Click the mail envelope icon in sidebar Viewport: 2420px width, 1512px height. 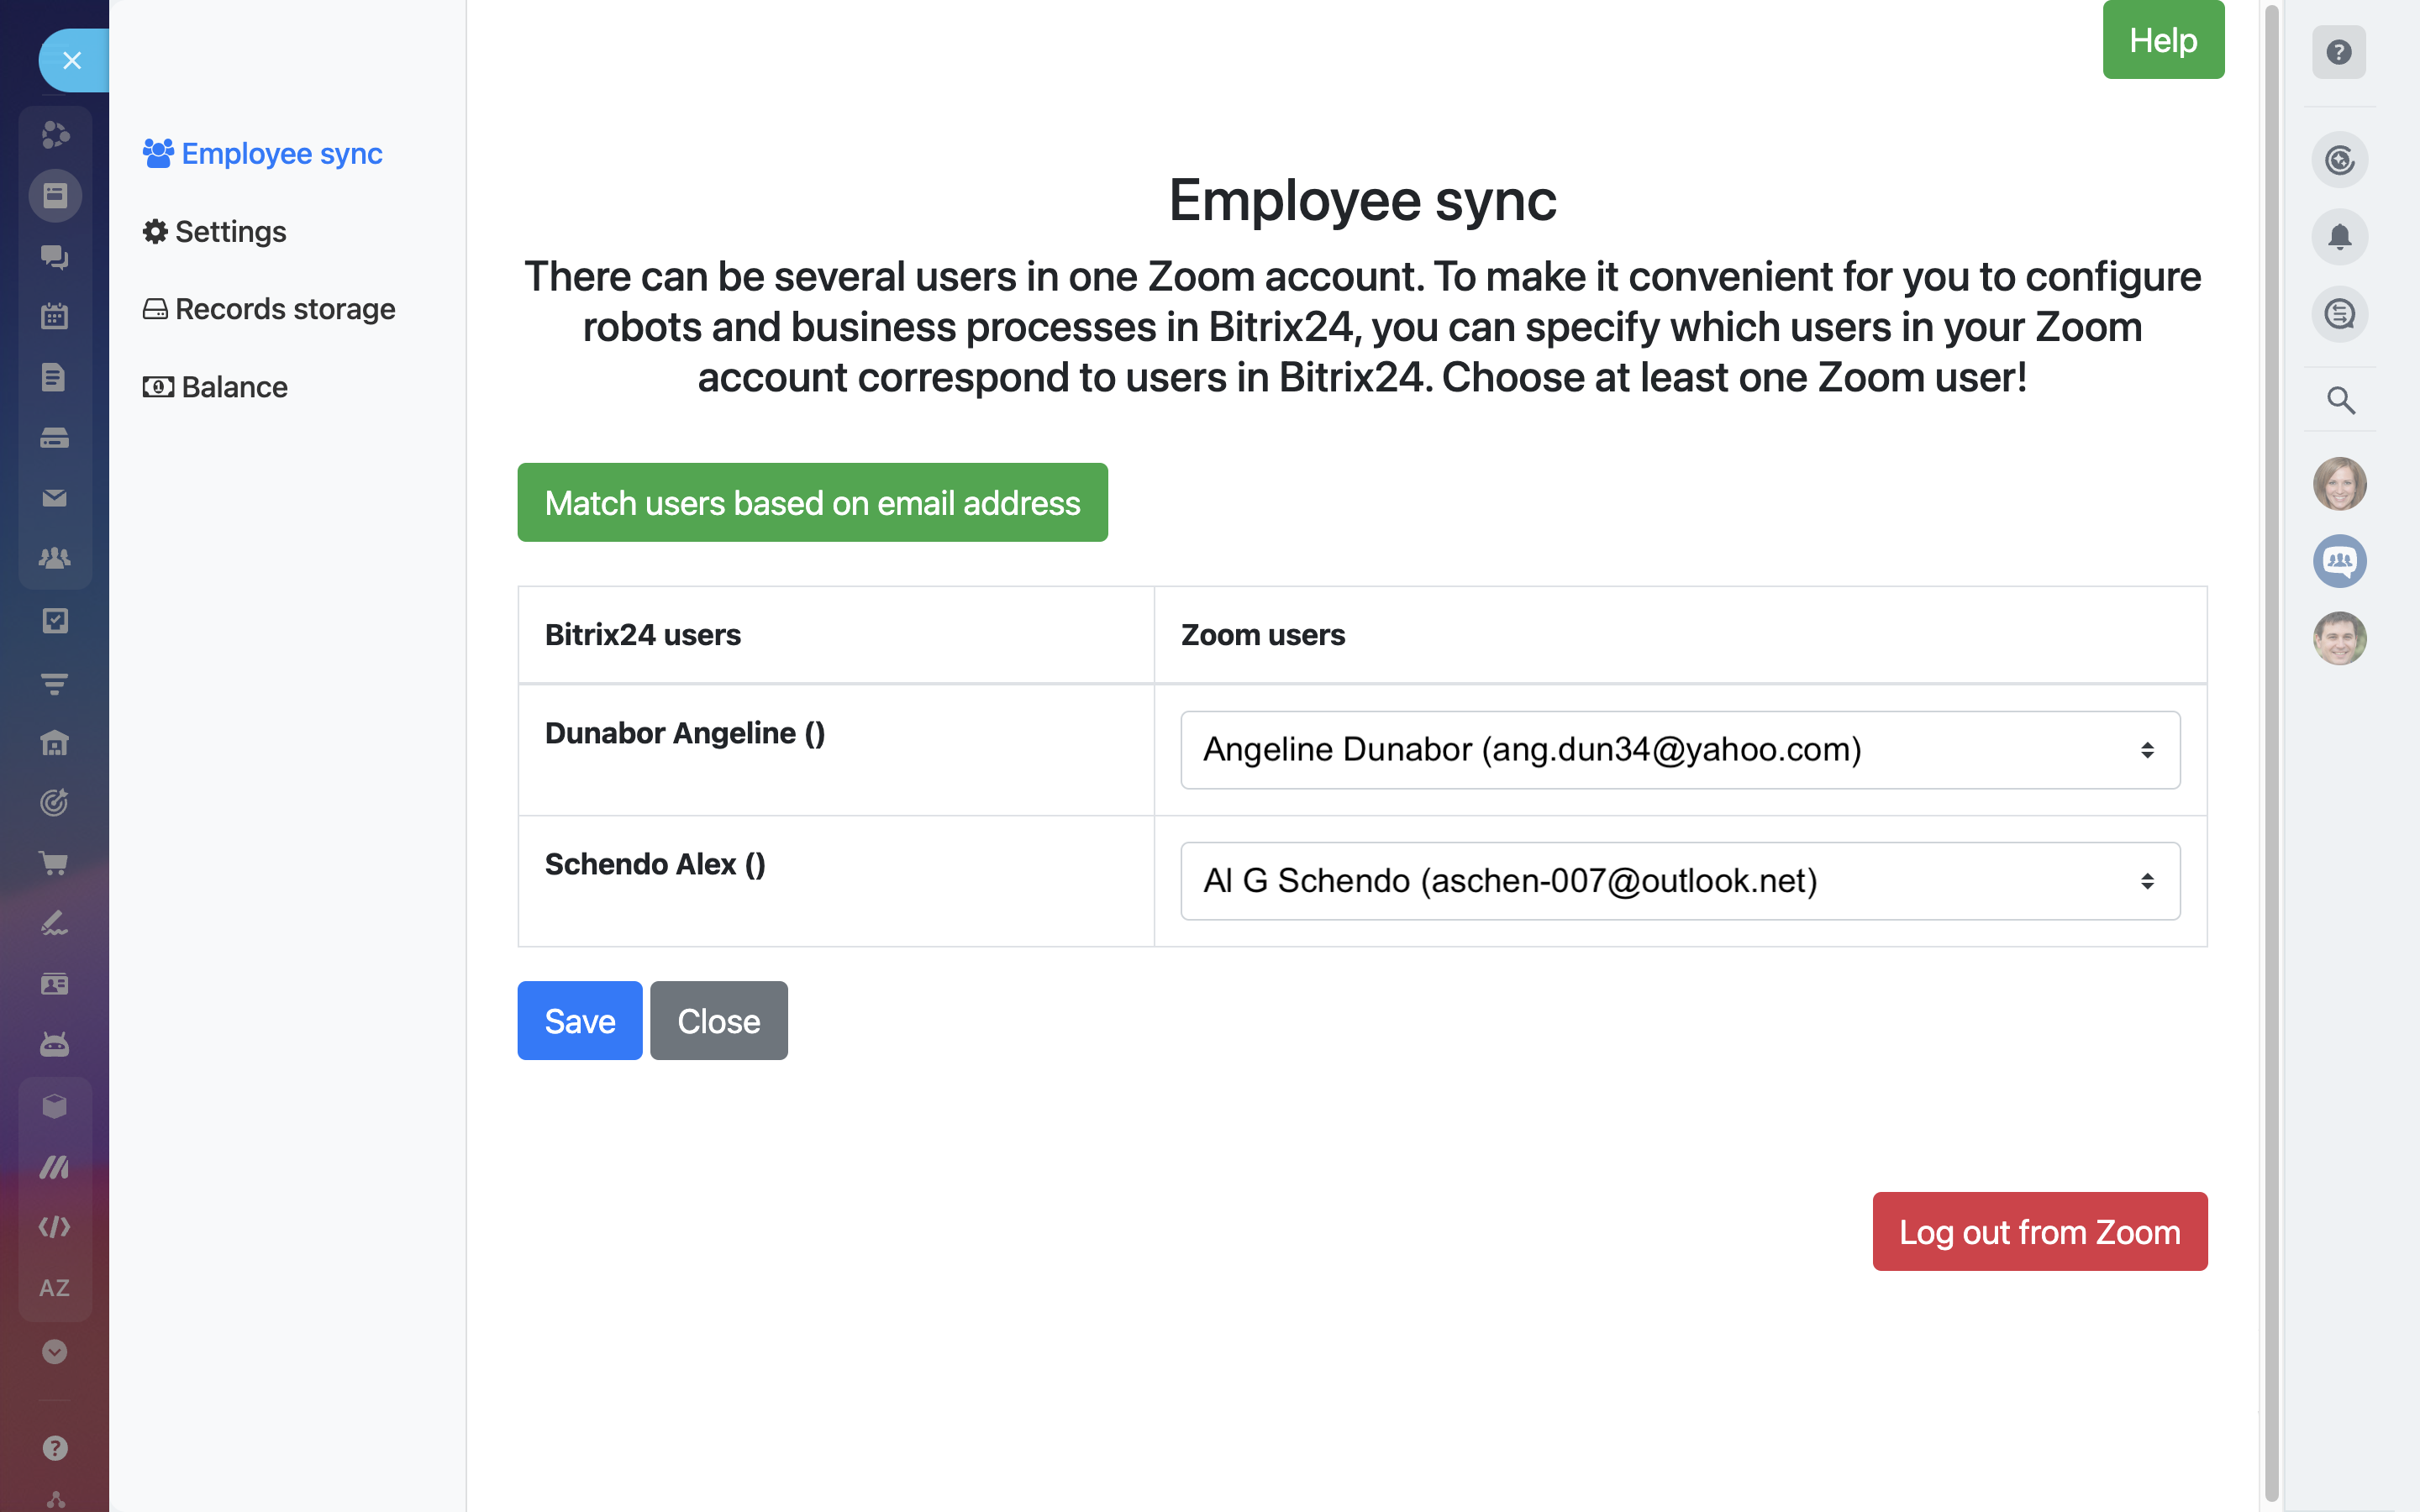click(x=54, y=498)
